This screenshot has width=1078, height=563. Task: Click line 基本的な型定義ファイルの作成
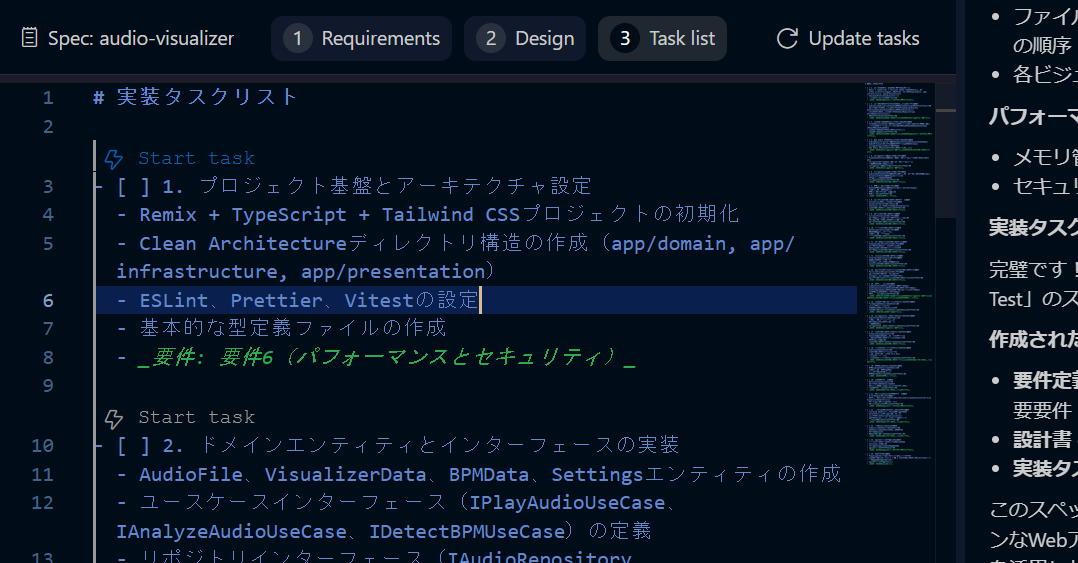(282, 329)
